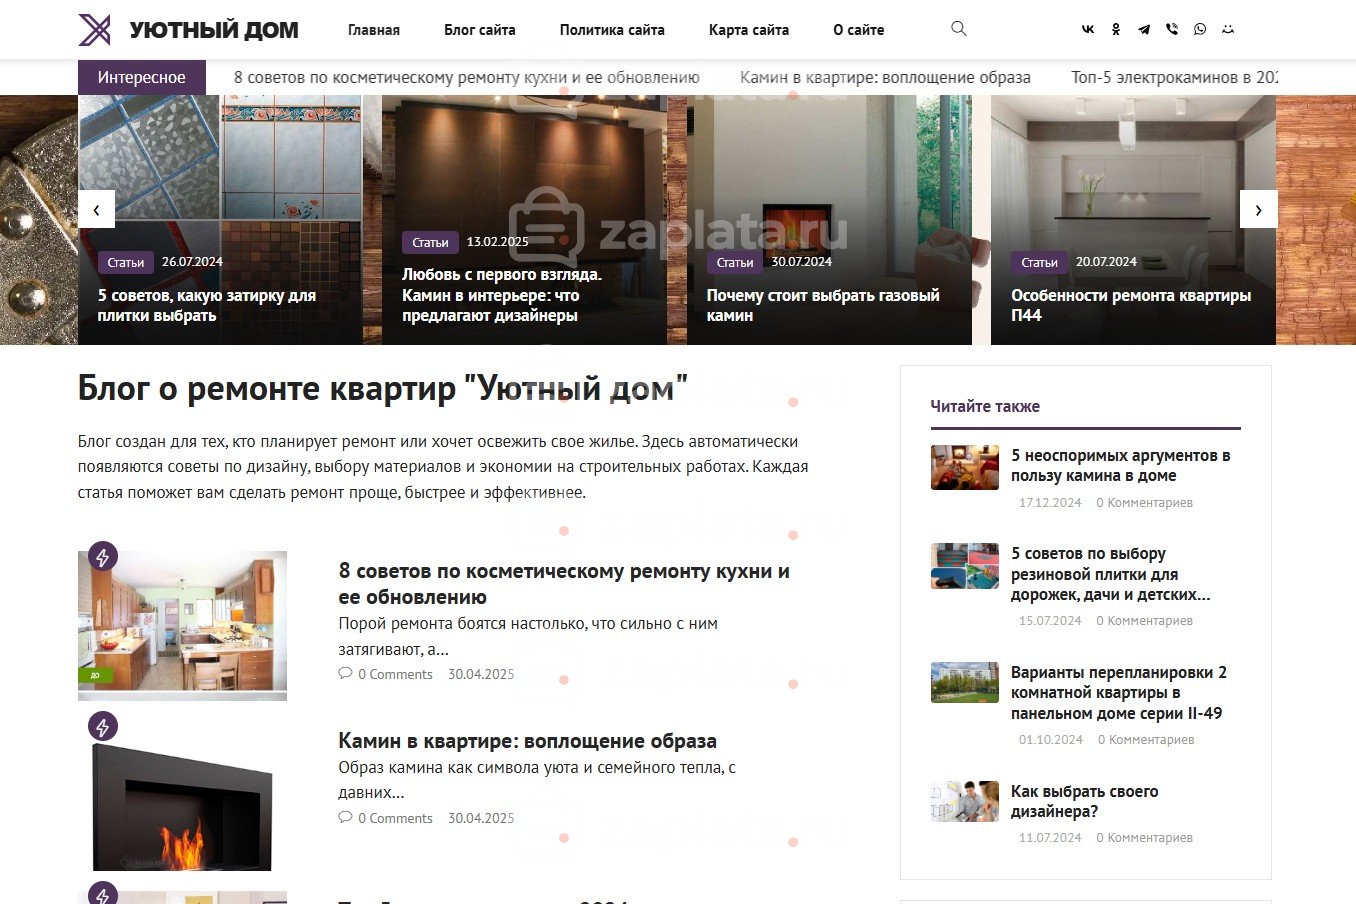Click Статьи tag on затирка slide
This screenshot has height=904, width=1356.
[x=126, y=262]
